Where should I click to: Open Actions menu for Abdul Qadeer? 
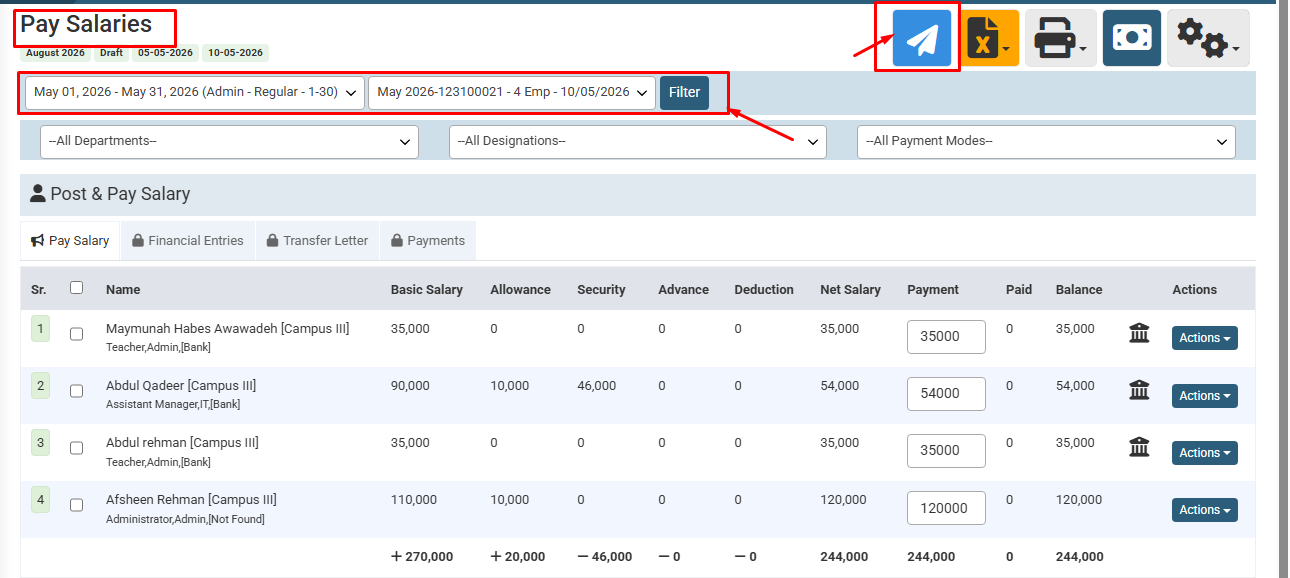point(1204,396)
